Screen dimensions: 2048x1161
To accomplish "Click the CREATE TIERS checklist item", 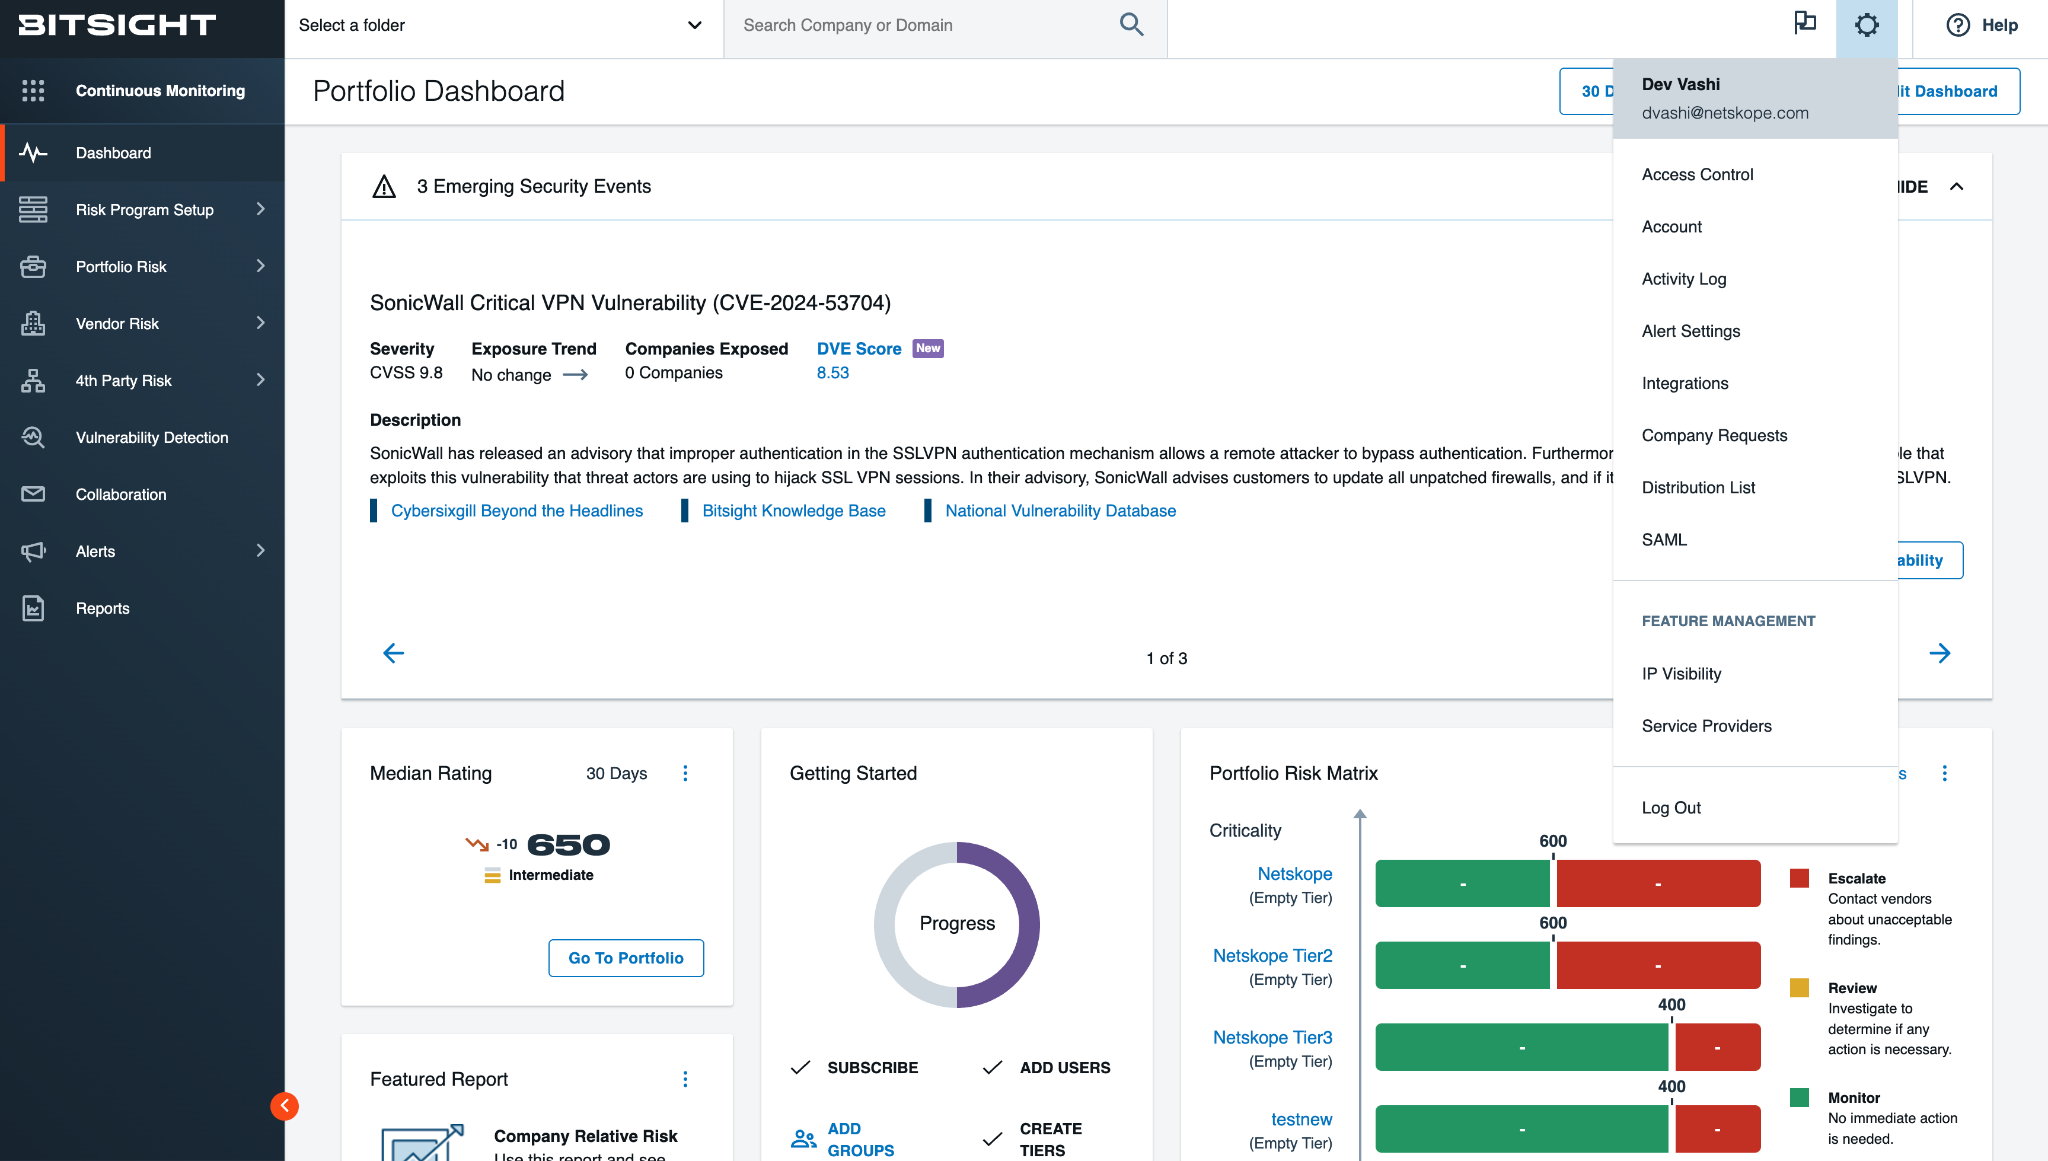I will [x=1033, y=1139].
